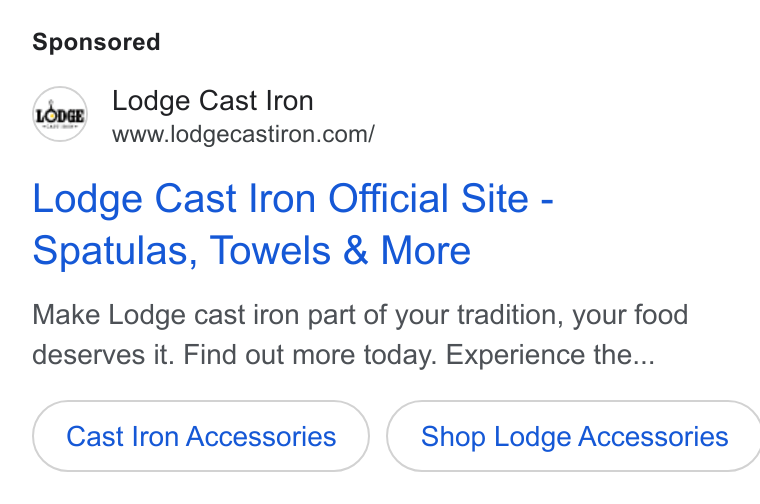This screenshot has width=760, height=504.
Task: Click the word Sponsored above the ad
Action: click(96, 42)
